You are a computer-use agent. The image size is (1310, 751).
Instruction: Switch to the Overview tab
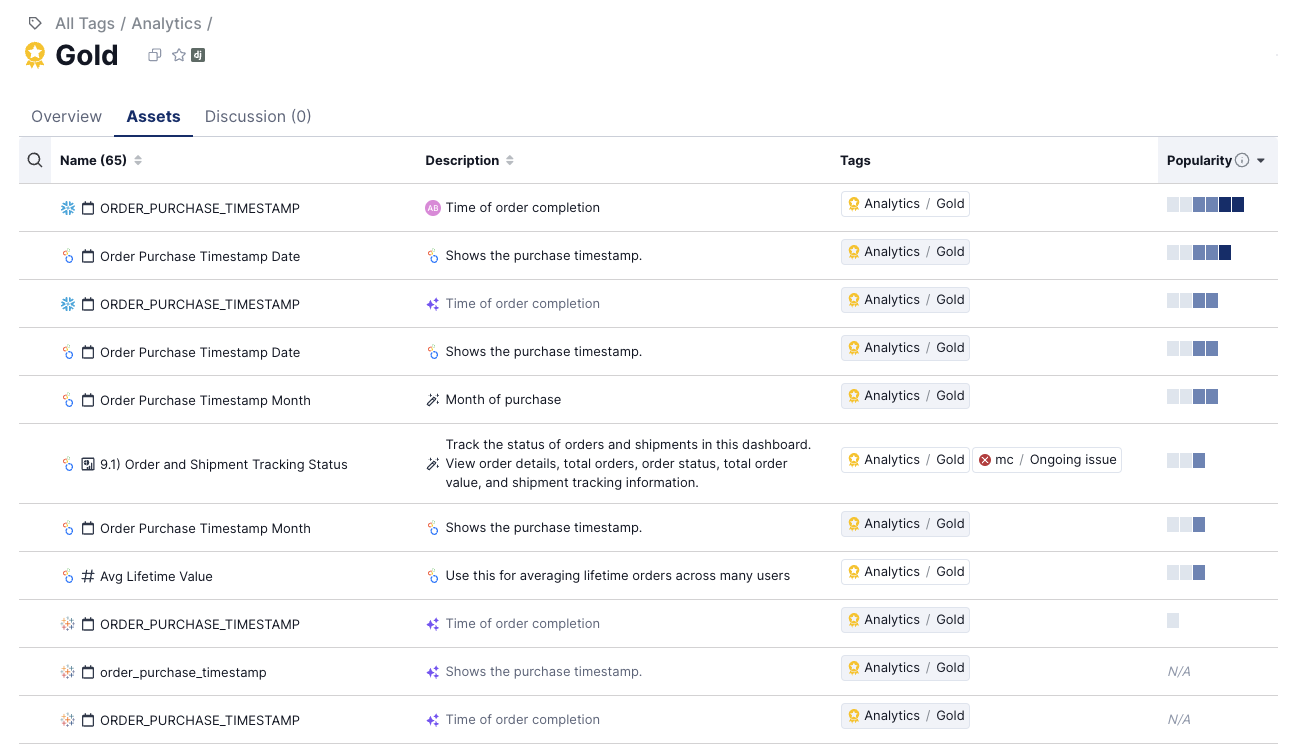tap(66, 116)
